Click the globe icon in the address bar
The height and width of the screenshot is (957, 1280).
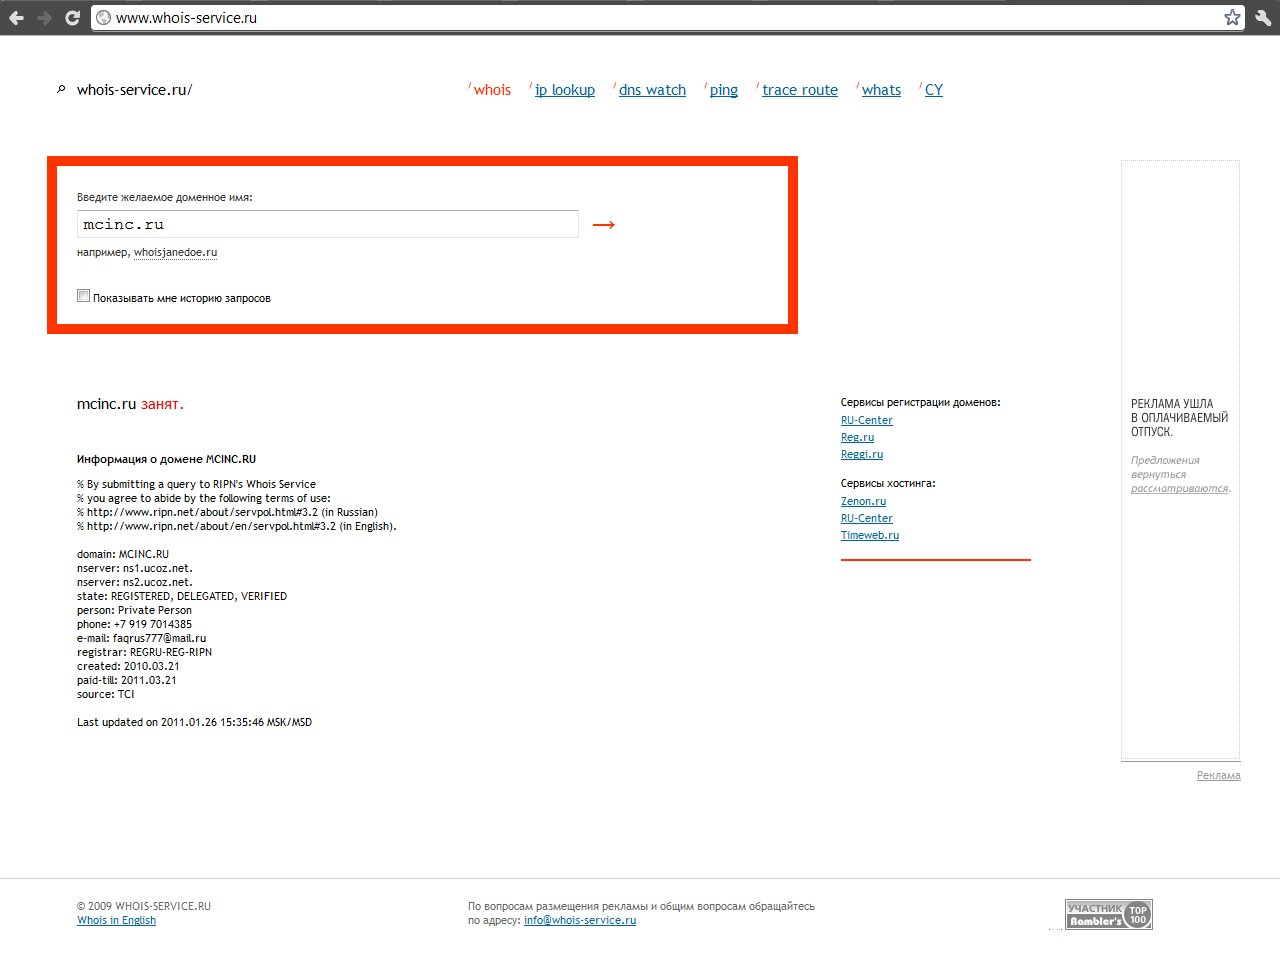(104, 18)
